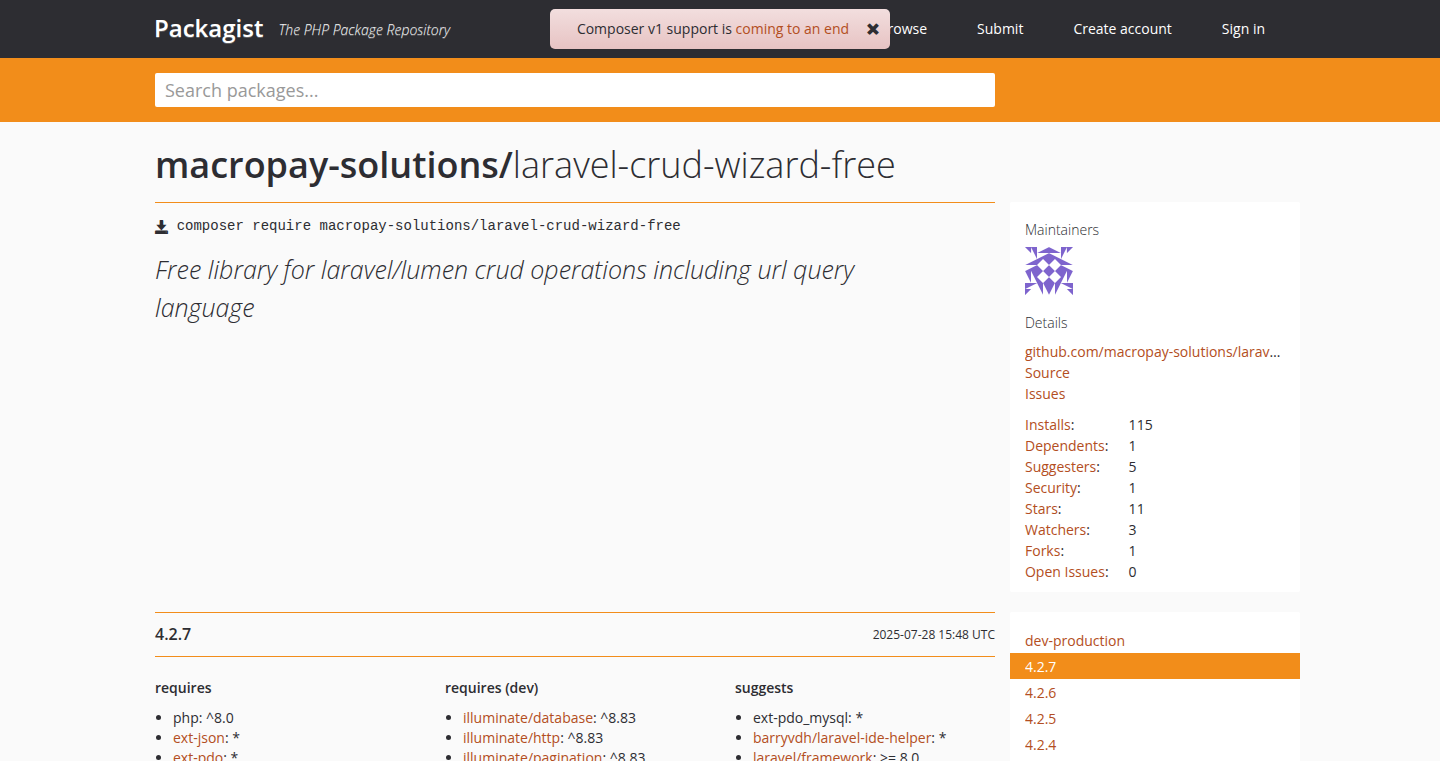Image resolution: width=1440 pixels, height=761 pixels.
Task: Open the Create account page
Action: point(1122,29)
